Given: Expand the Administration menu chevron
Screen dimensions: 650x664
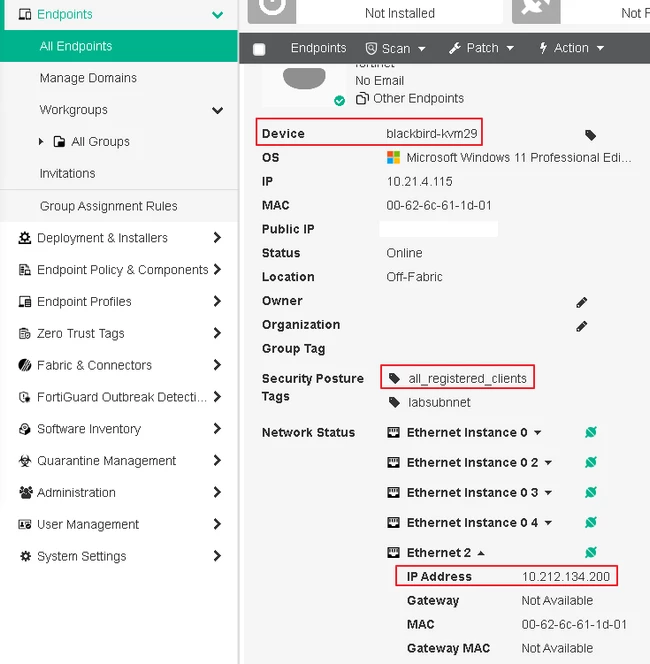Looking at the screenshot, I should [217, 492].
